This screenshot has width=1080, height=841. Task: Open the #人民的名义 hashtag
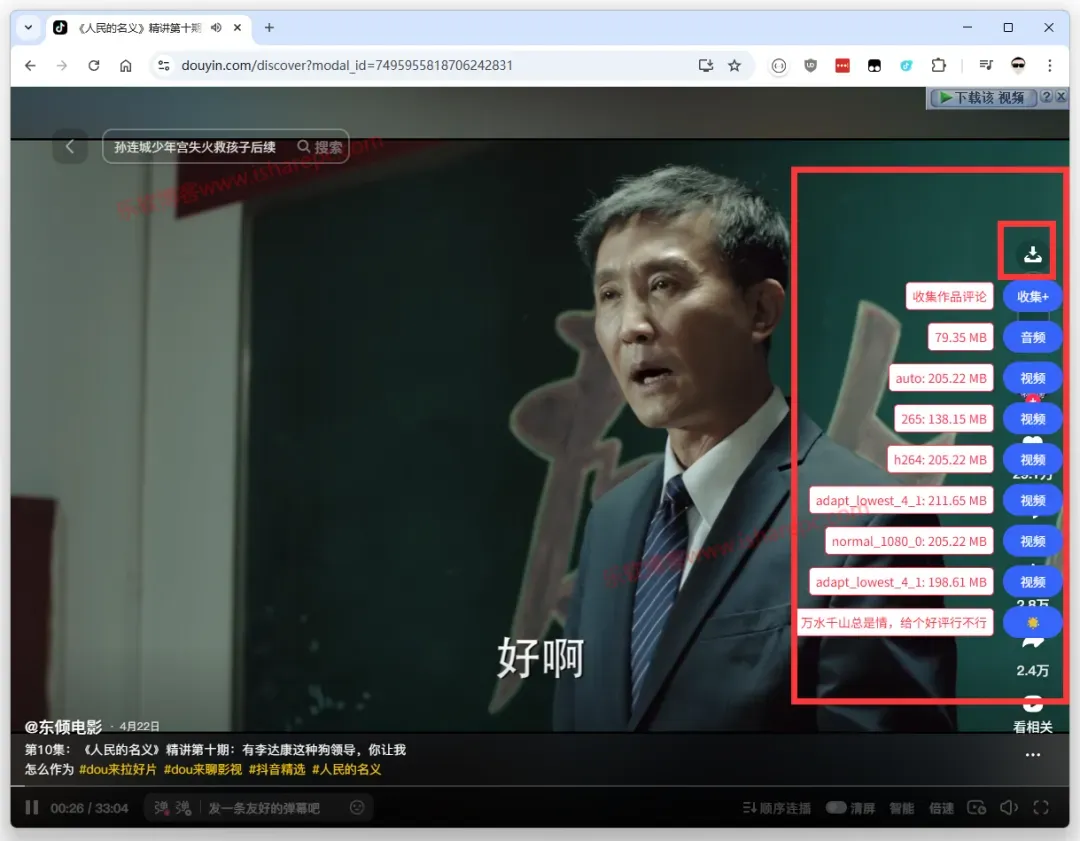coord(346,769)
